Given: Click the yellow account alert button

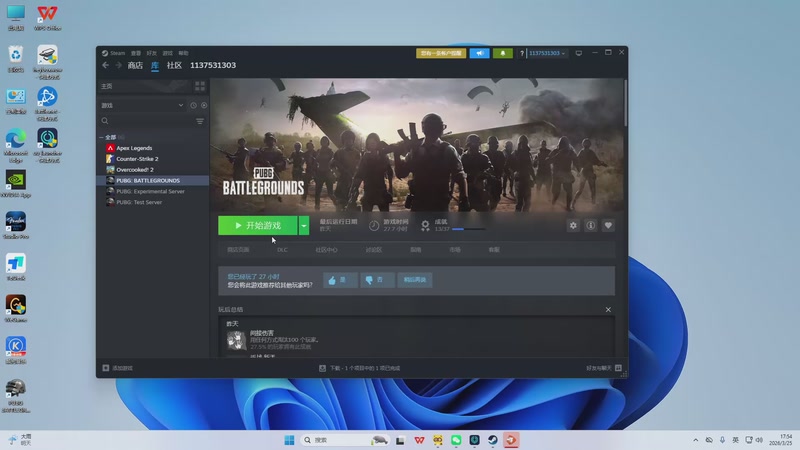Looking at the screenshot, I should (x=441, y=53).
